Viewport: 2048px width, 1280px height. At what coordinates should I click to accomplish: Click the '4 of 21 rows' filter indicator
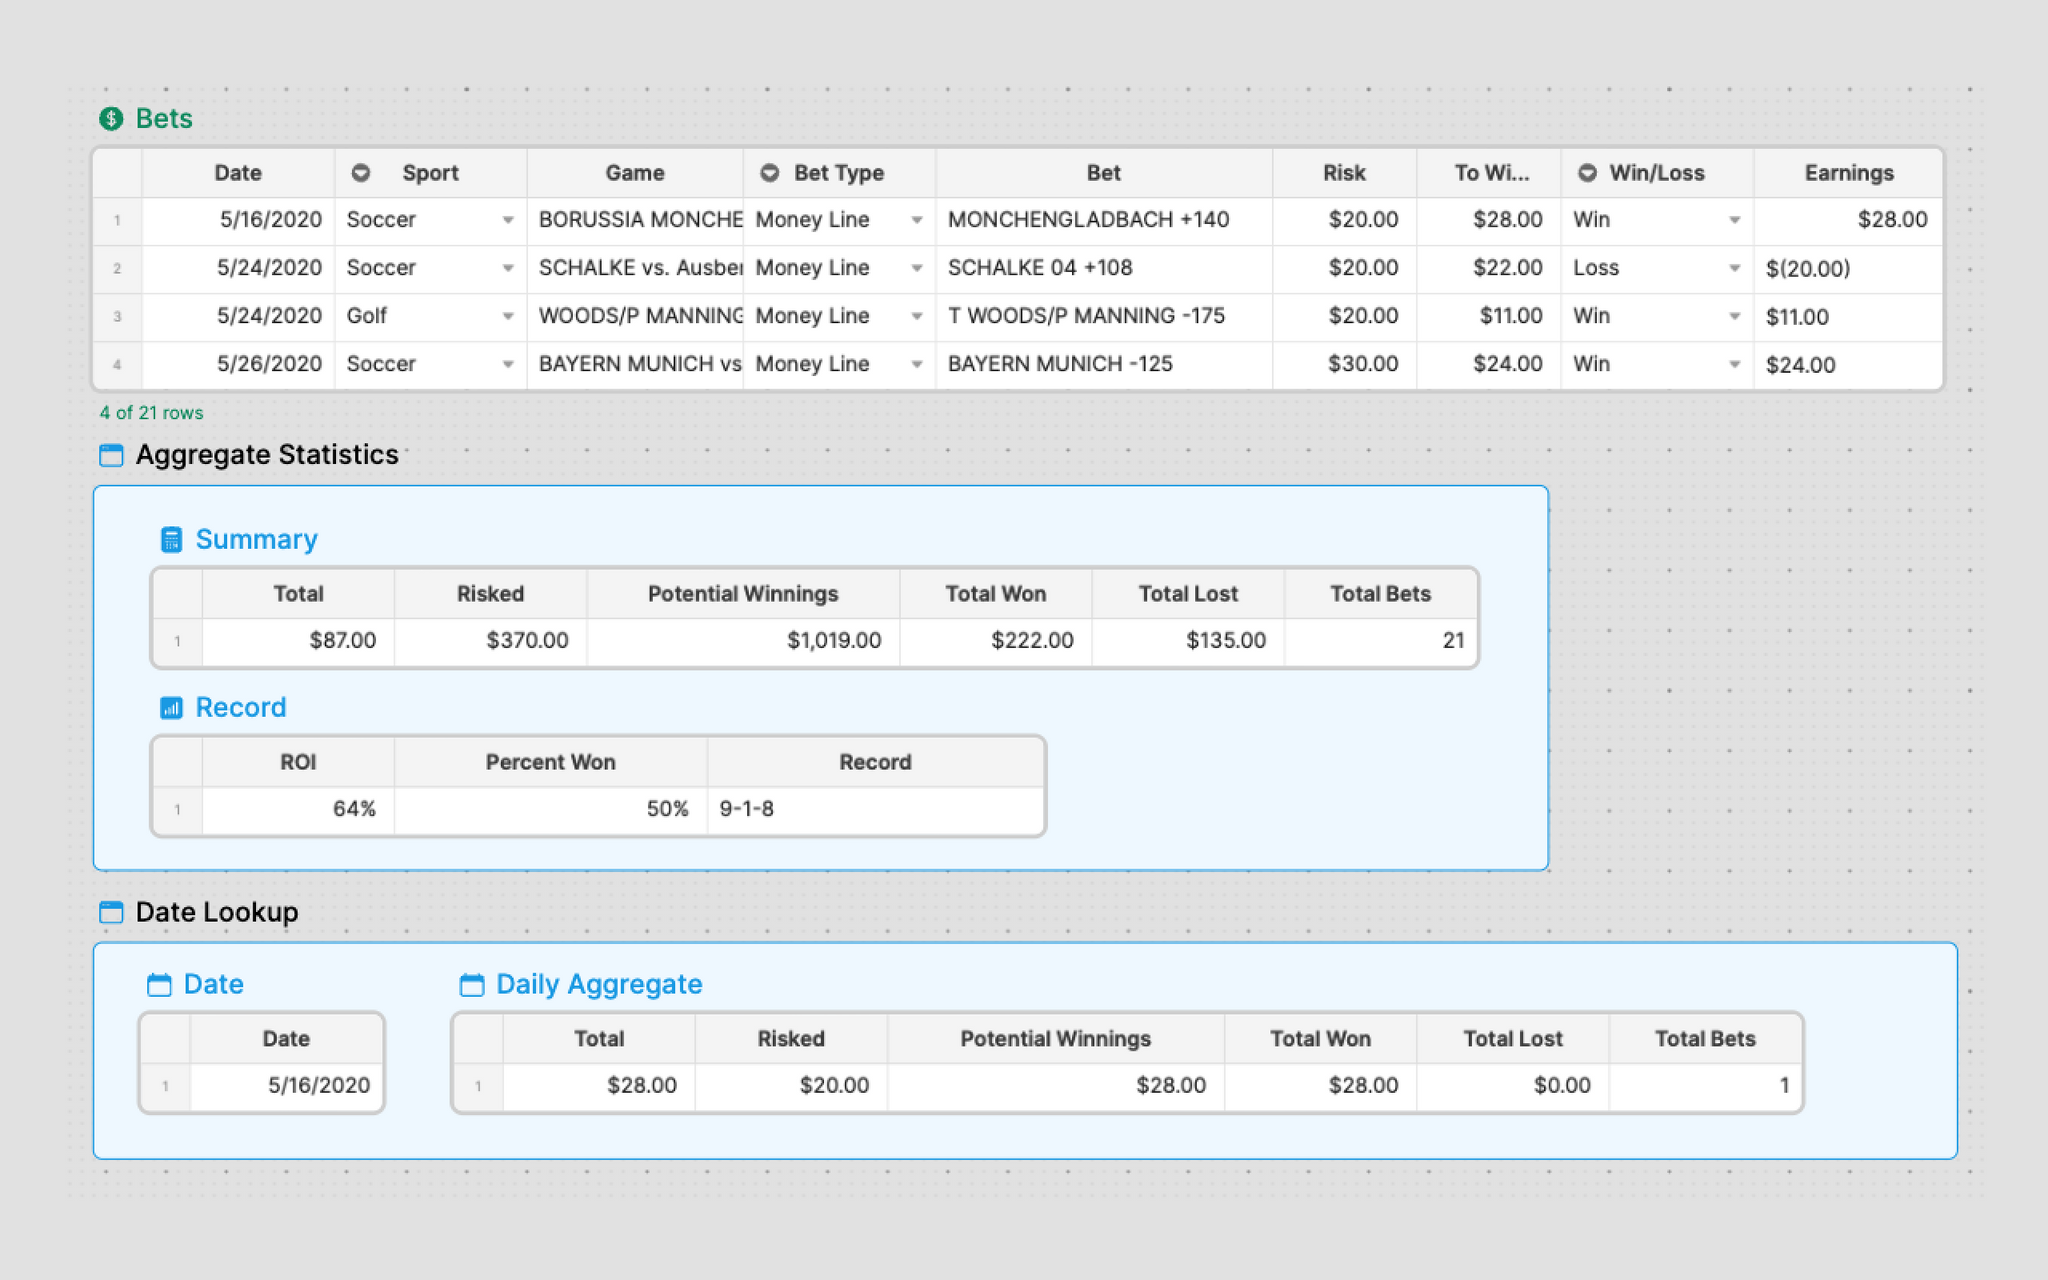coord(151,413)
